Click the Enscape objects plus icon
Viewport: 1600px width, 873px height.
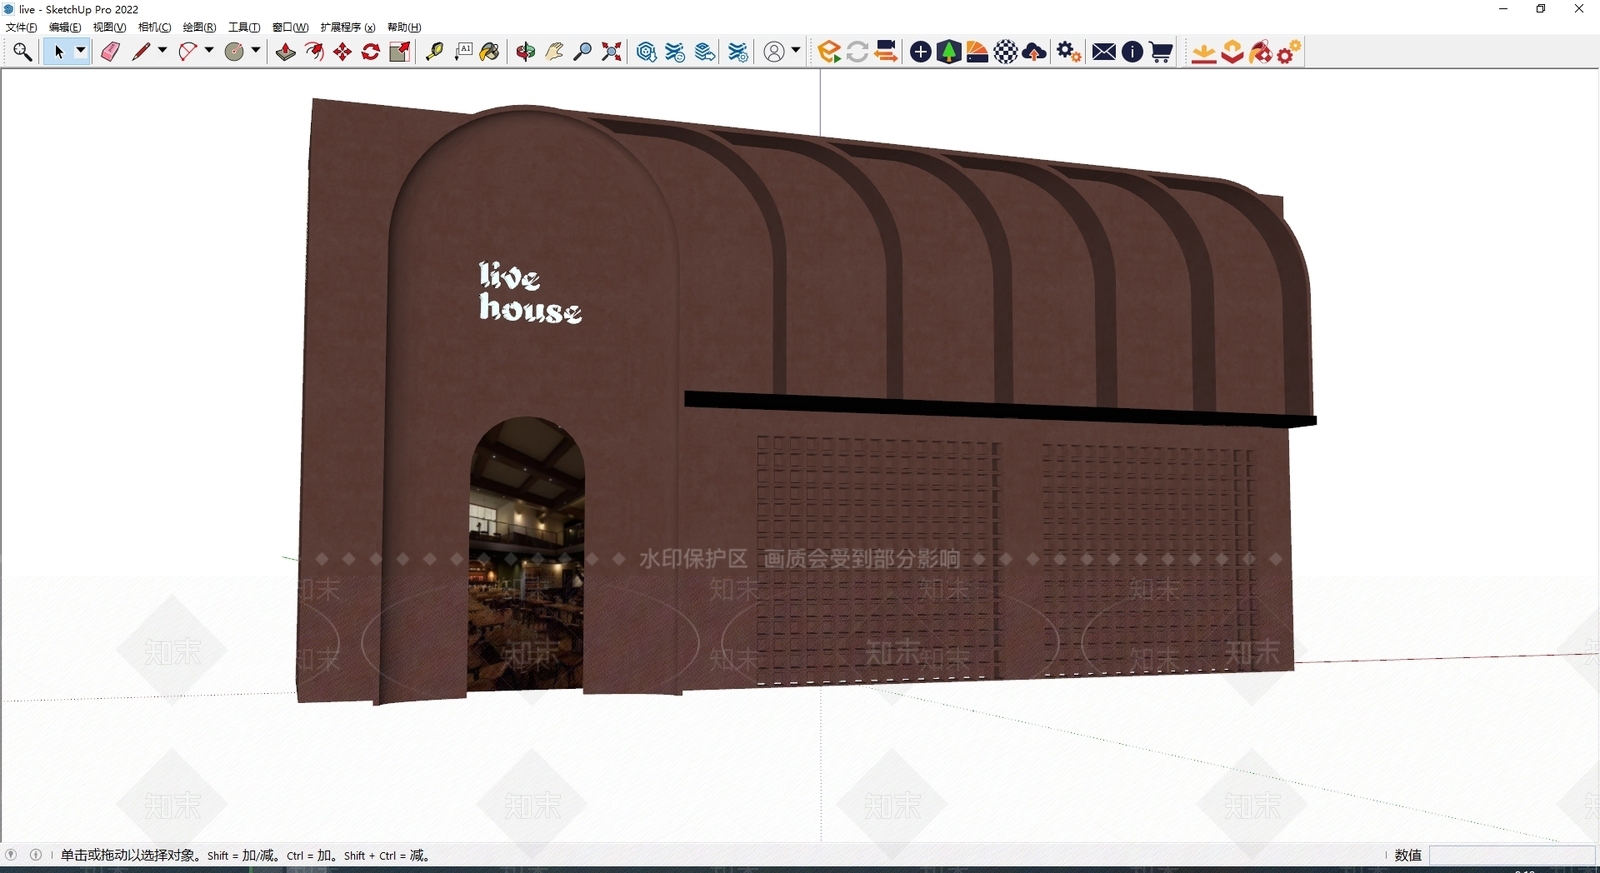pyautogui.click(x=921, y=52)
